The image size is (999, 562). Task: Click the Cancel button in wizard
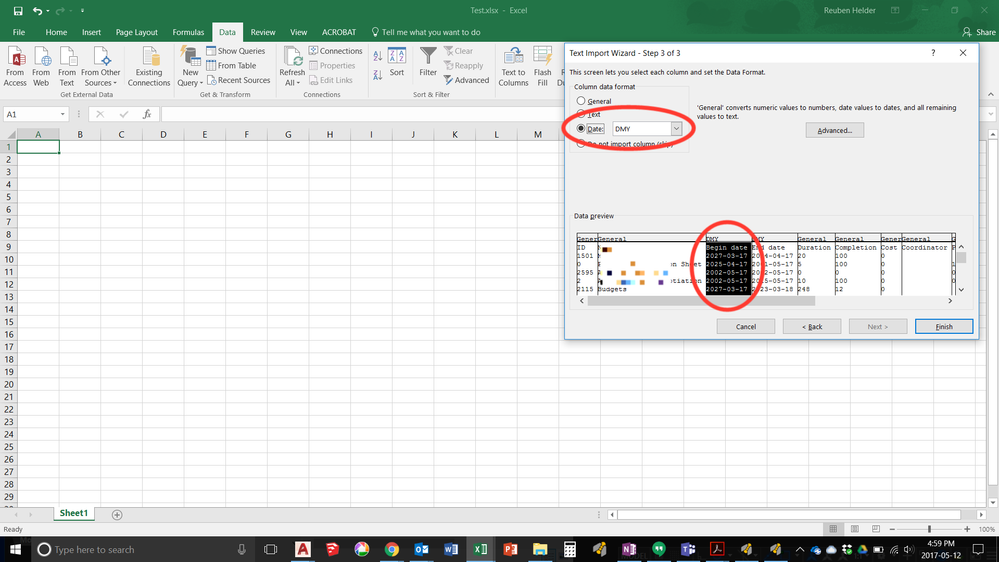[x=745, y=326]
